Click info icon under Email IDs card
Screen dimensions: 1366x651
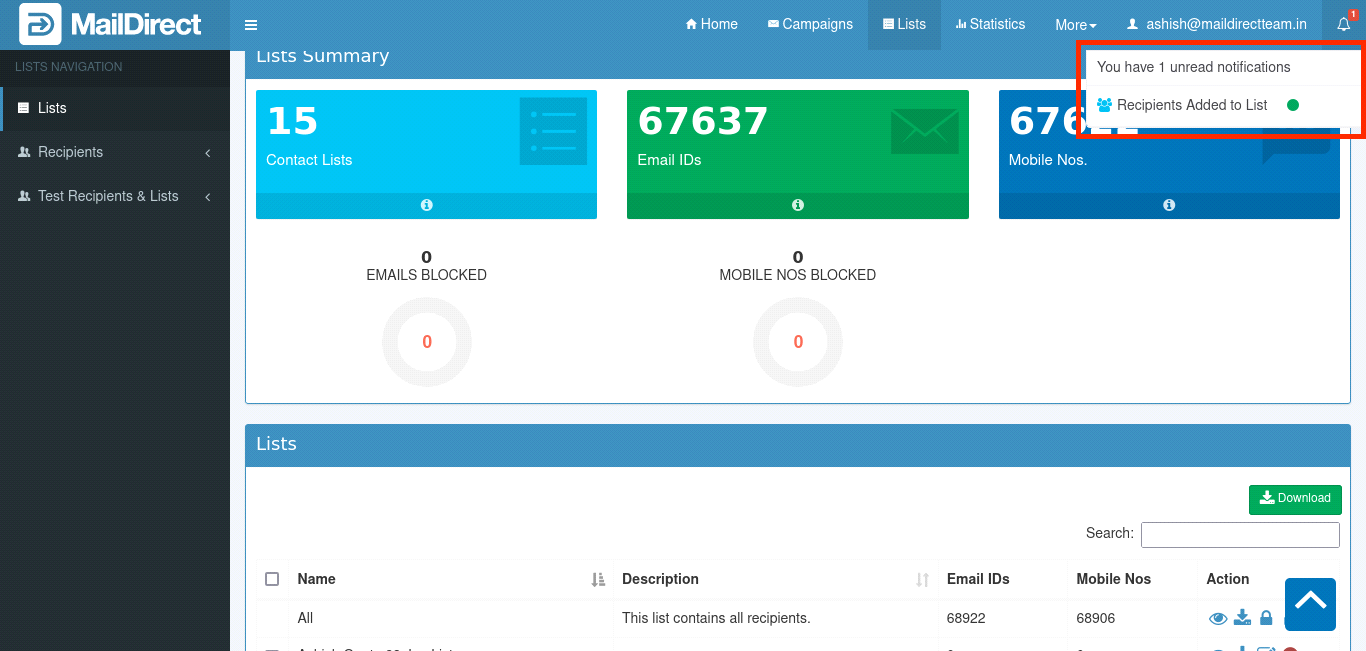797,205
